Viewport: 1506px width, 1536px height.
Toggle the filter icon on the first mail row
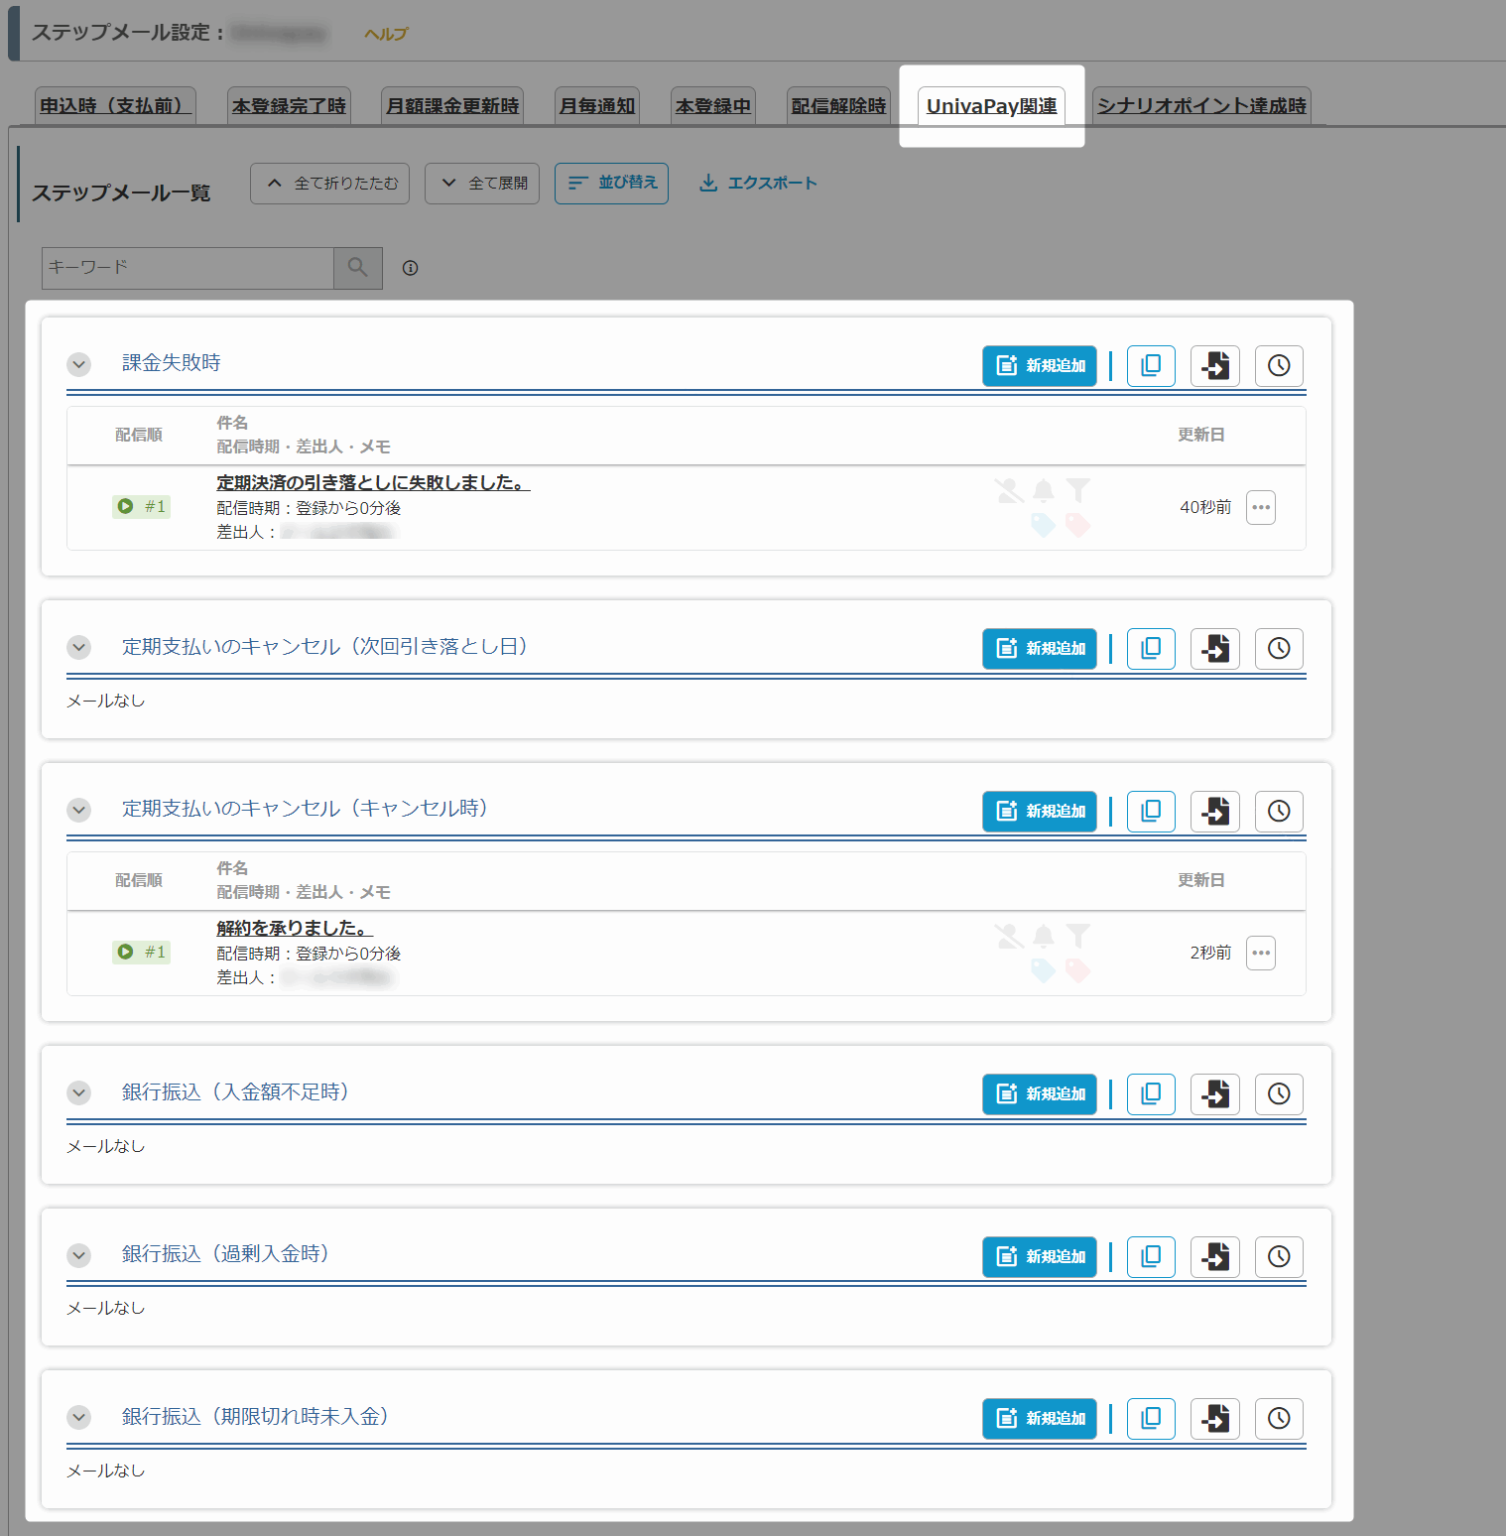point(1078,490)
